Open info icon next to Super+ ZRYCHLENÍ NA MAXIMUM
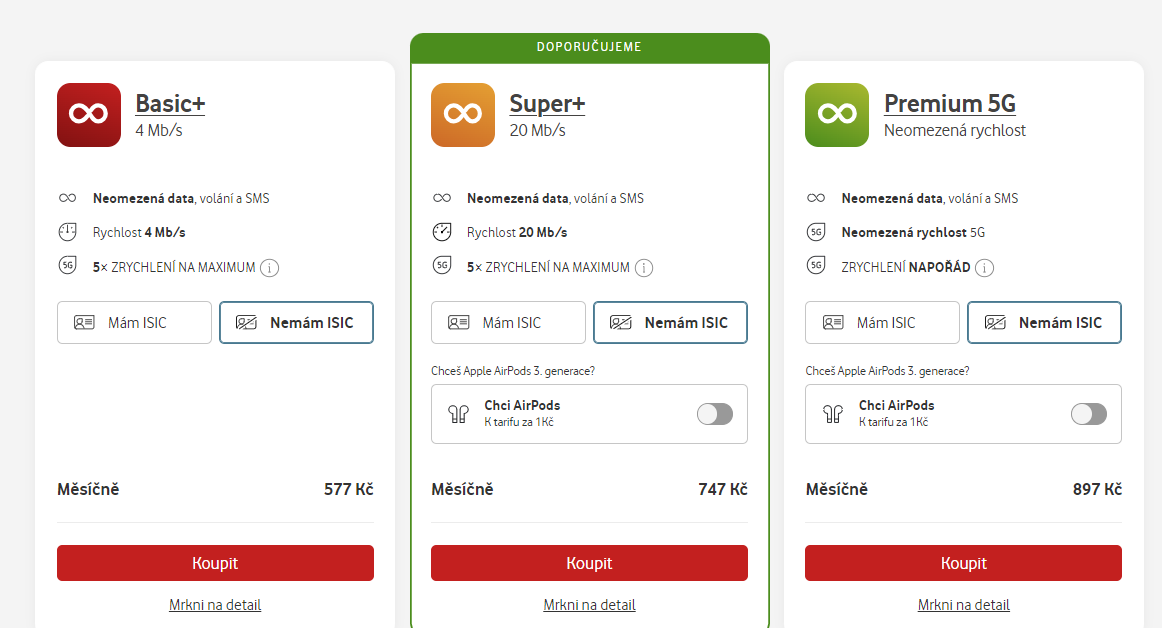 (x=644, y=268)
